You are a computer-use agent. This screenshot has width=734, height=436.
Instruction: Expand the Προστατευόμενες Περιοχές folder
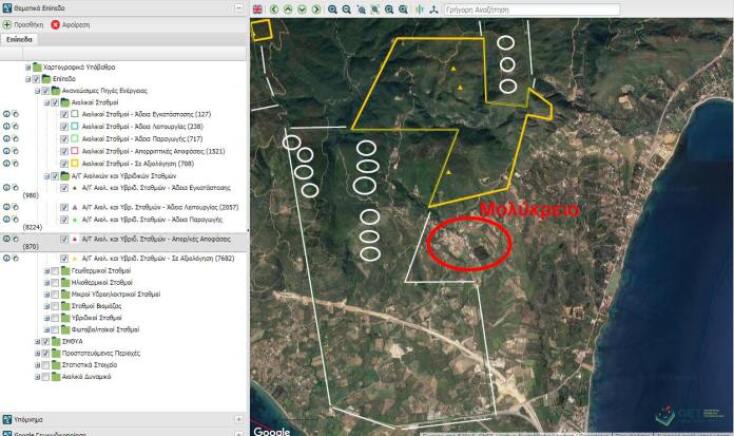(x=36, y=353)
